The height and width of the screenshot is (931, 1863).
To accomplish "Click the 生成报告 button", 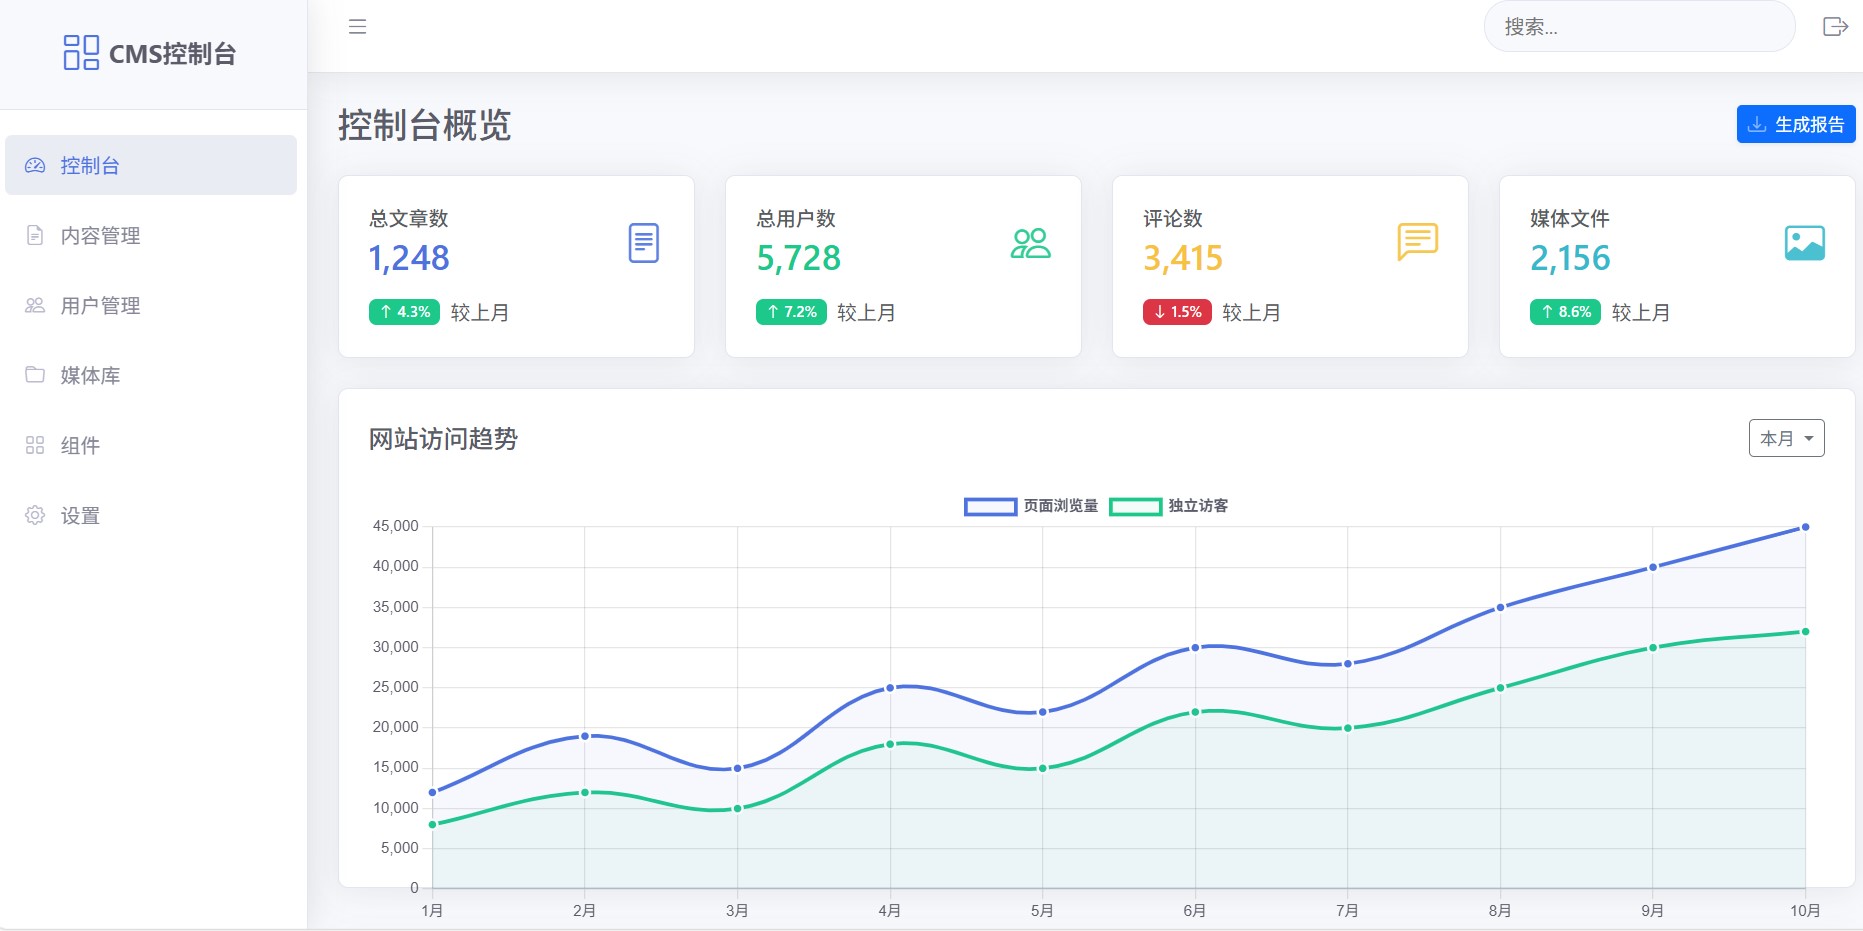I will point(1795,125).
